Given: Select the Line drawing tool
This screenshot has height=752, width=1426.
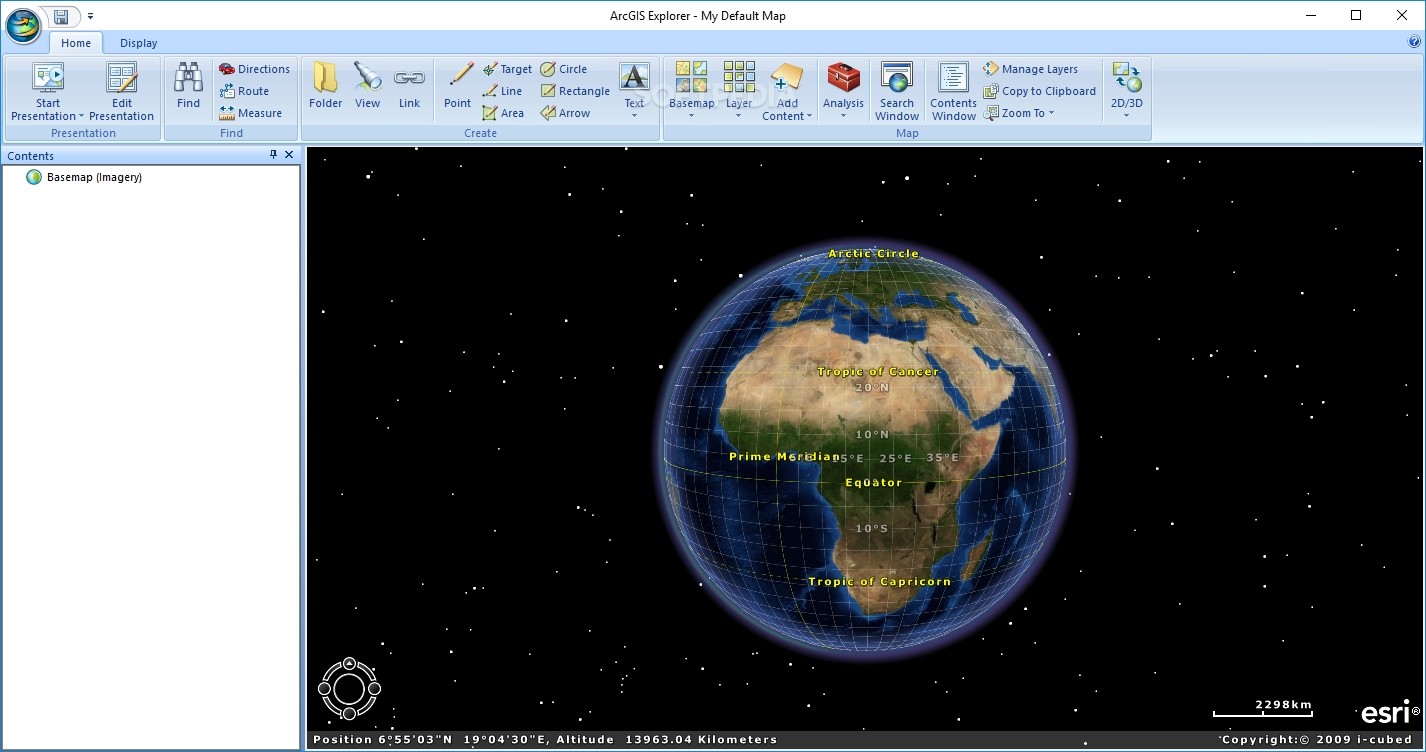Looking at the screenshot, I should (x=502, y=91).
